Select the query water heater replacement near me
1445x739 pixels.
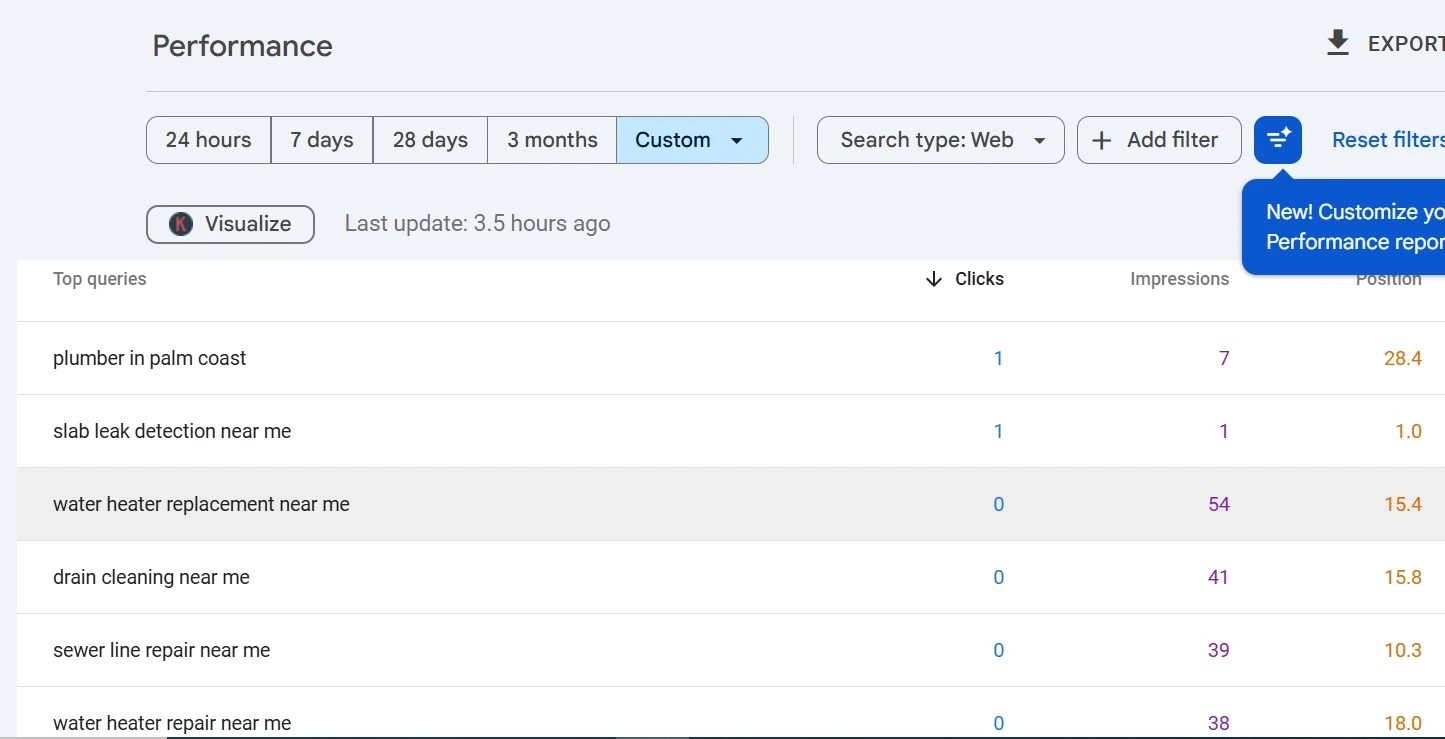tap(201, 504)
